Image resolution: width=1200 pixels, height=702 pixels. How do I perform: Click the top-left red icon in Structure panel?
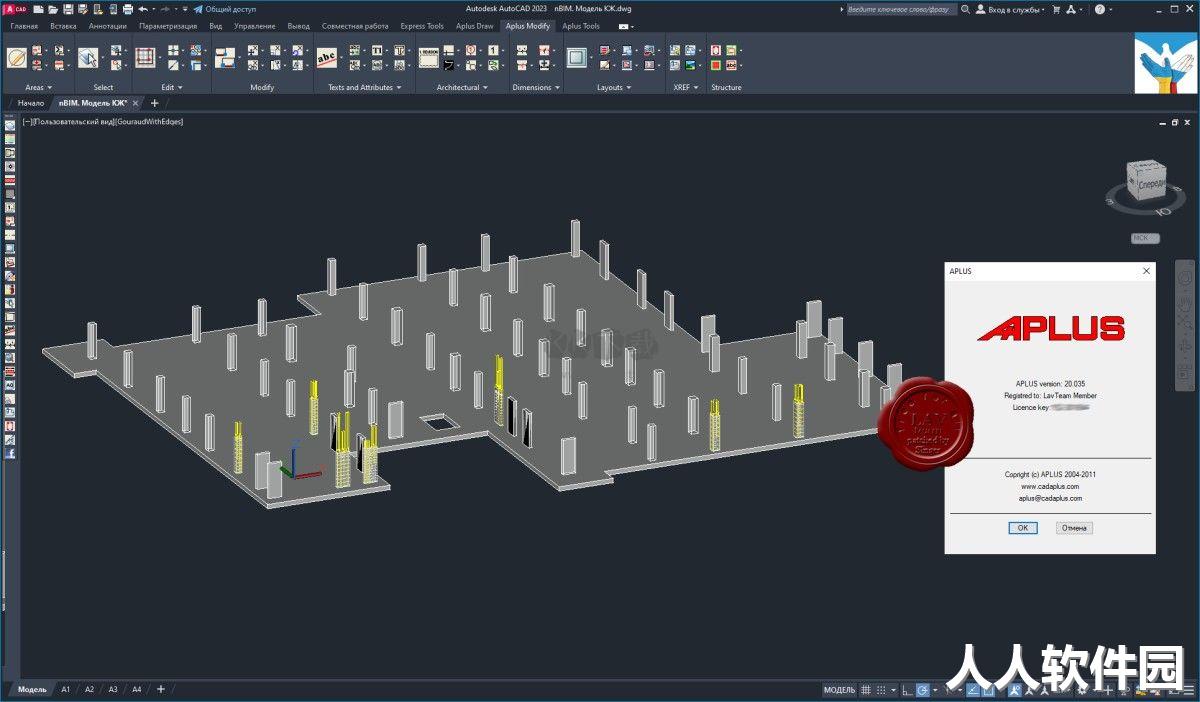pos(716,50)
